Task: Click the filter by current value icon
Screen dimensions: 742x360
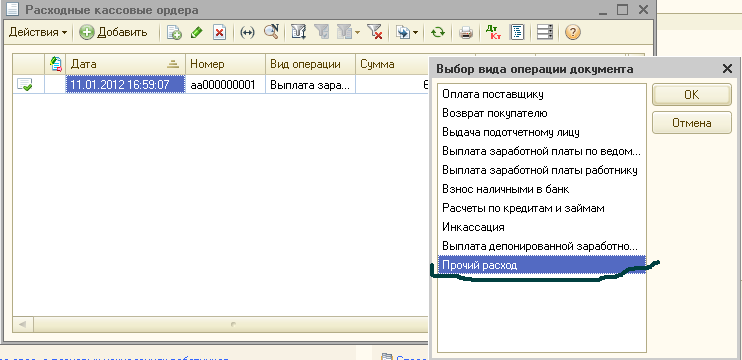Action: [322, 33]
